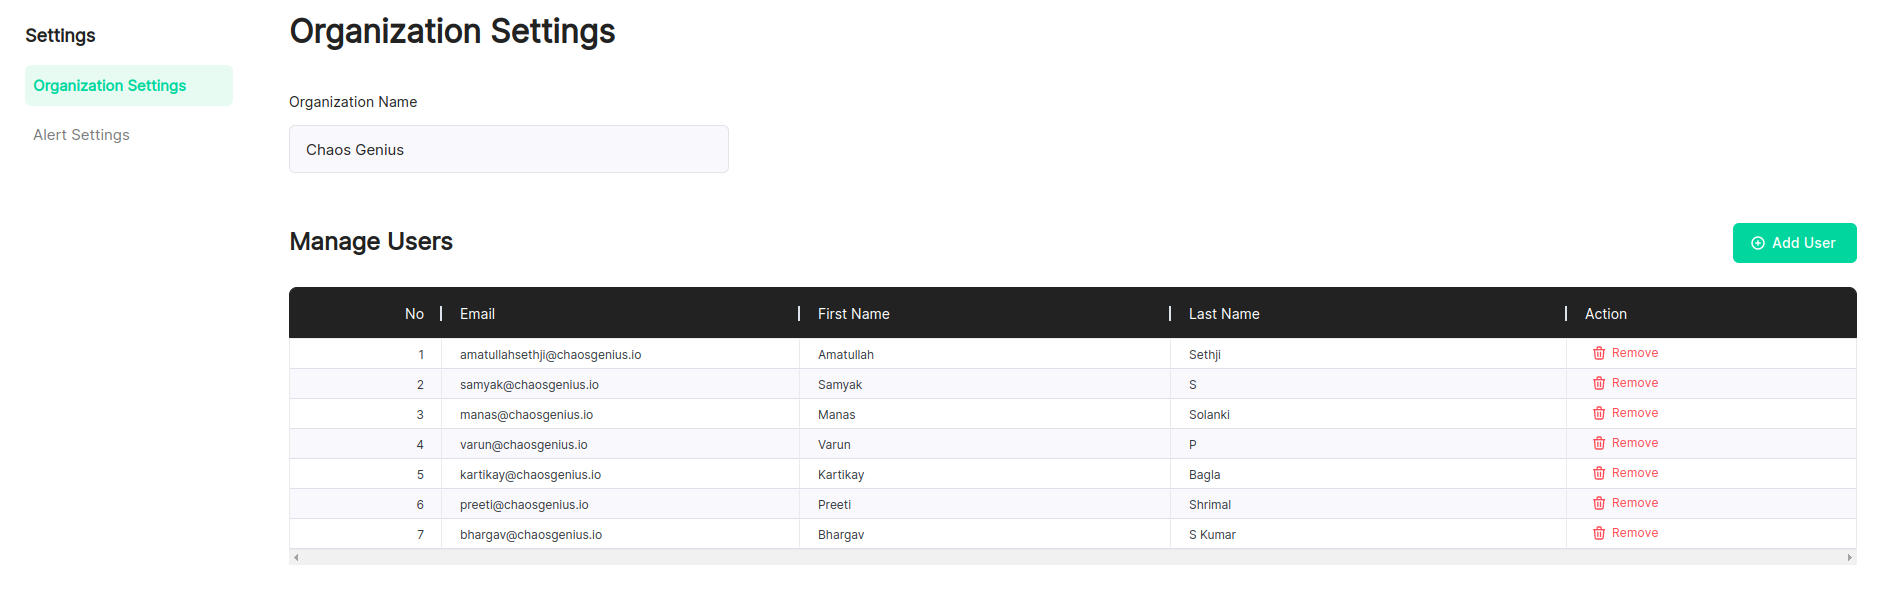The width and height of the screenshot is (1884, 603).
Task: Click the Remove text for Kartikay Bagla
Action: point(1635,473)
